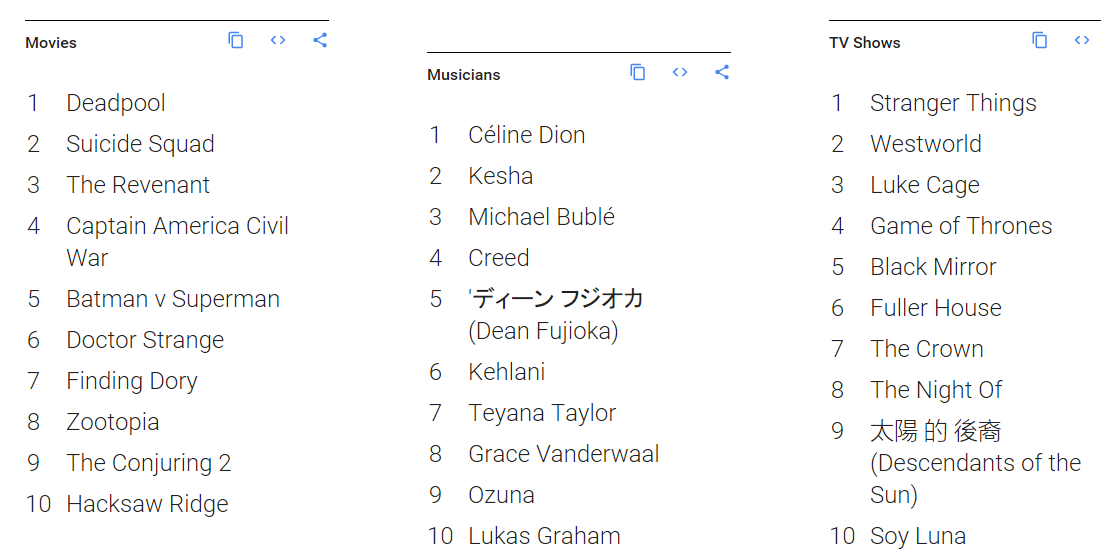Click the Movies heading
1101x560 pixels.
(x=51, y=43)
